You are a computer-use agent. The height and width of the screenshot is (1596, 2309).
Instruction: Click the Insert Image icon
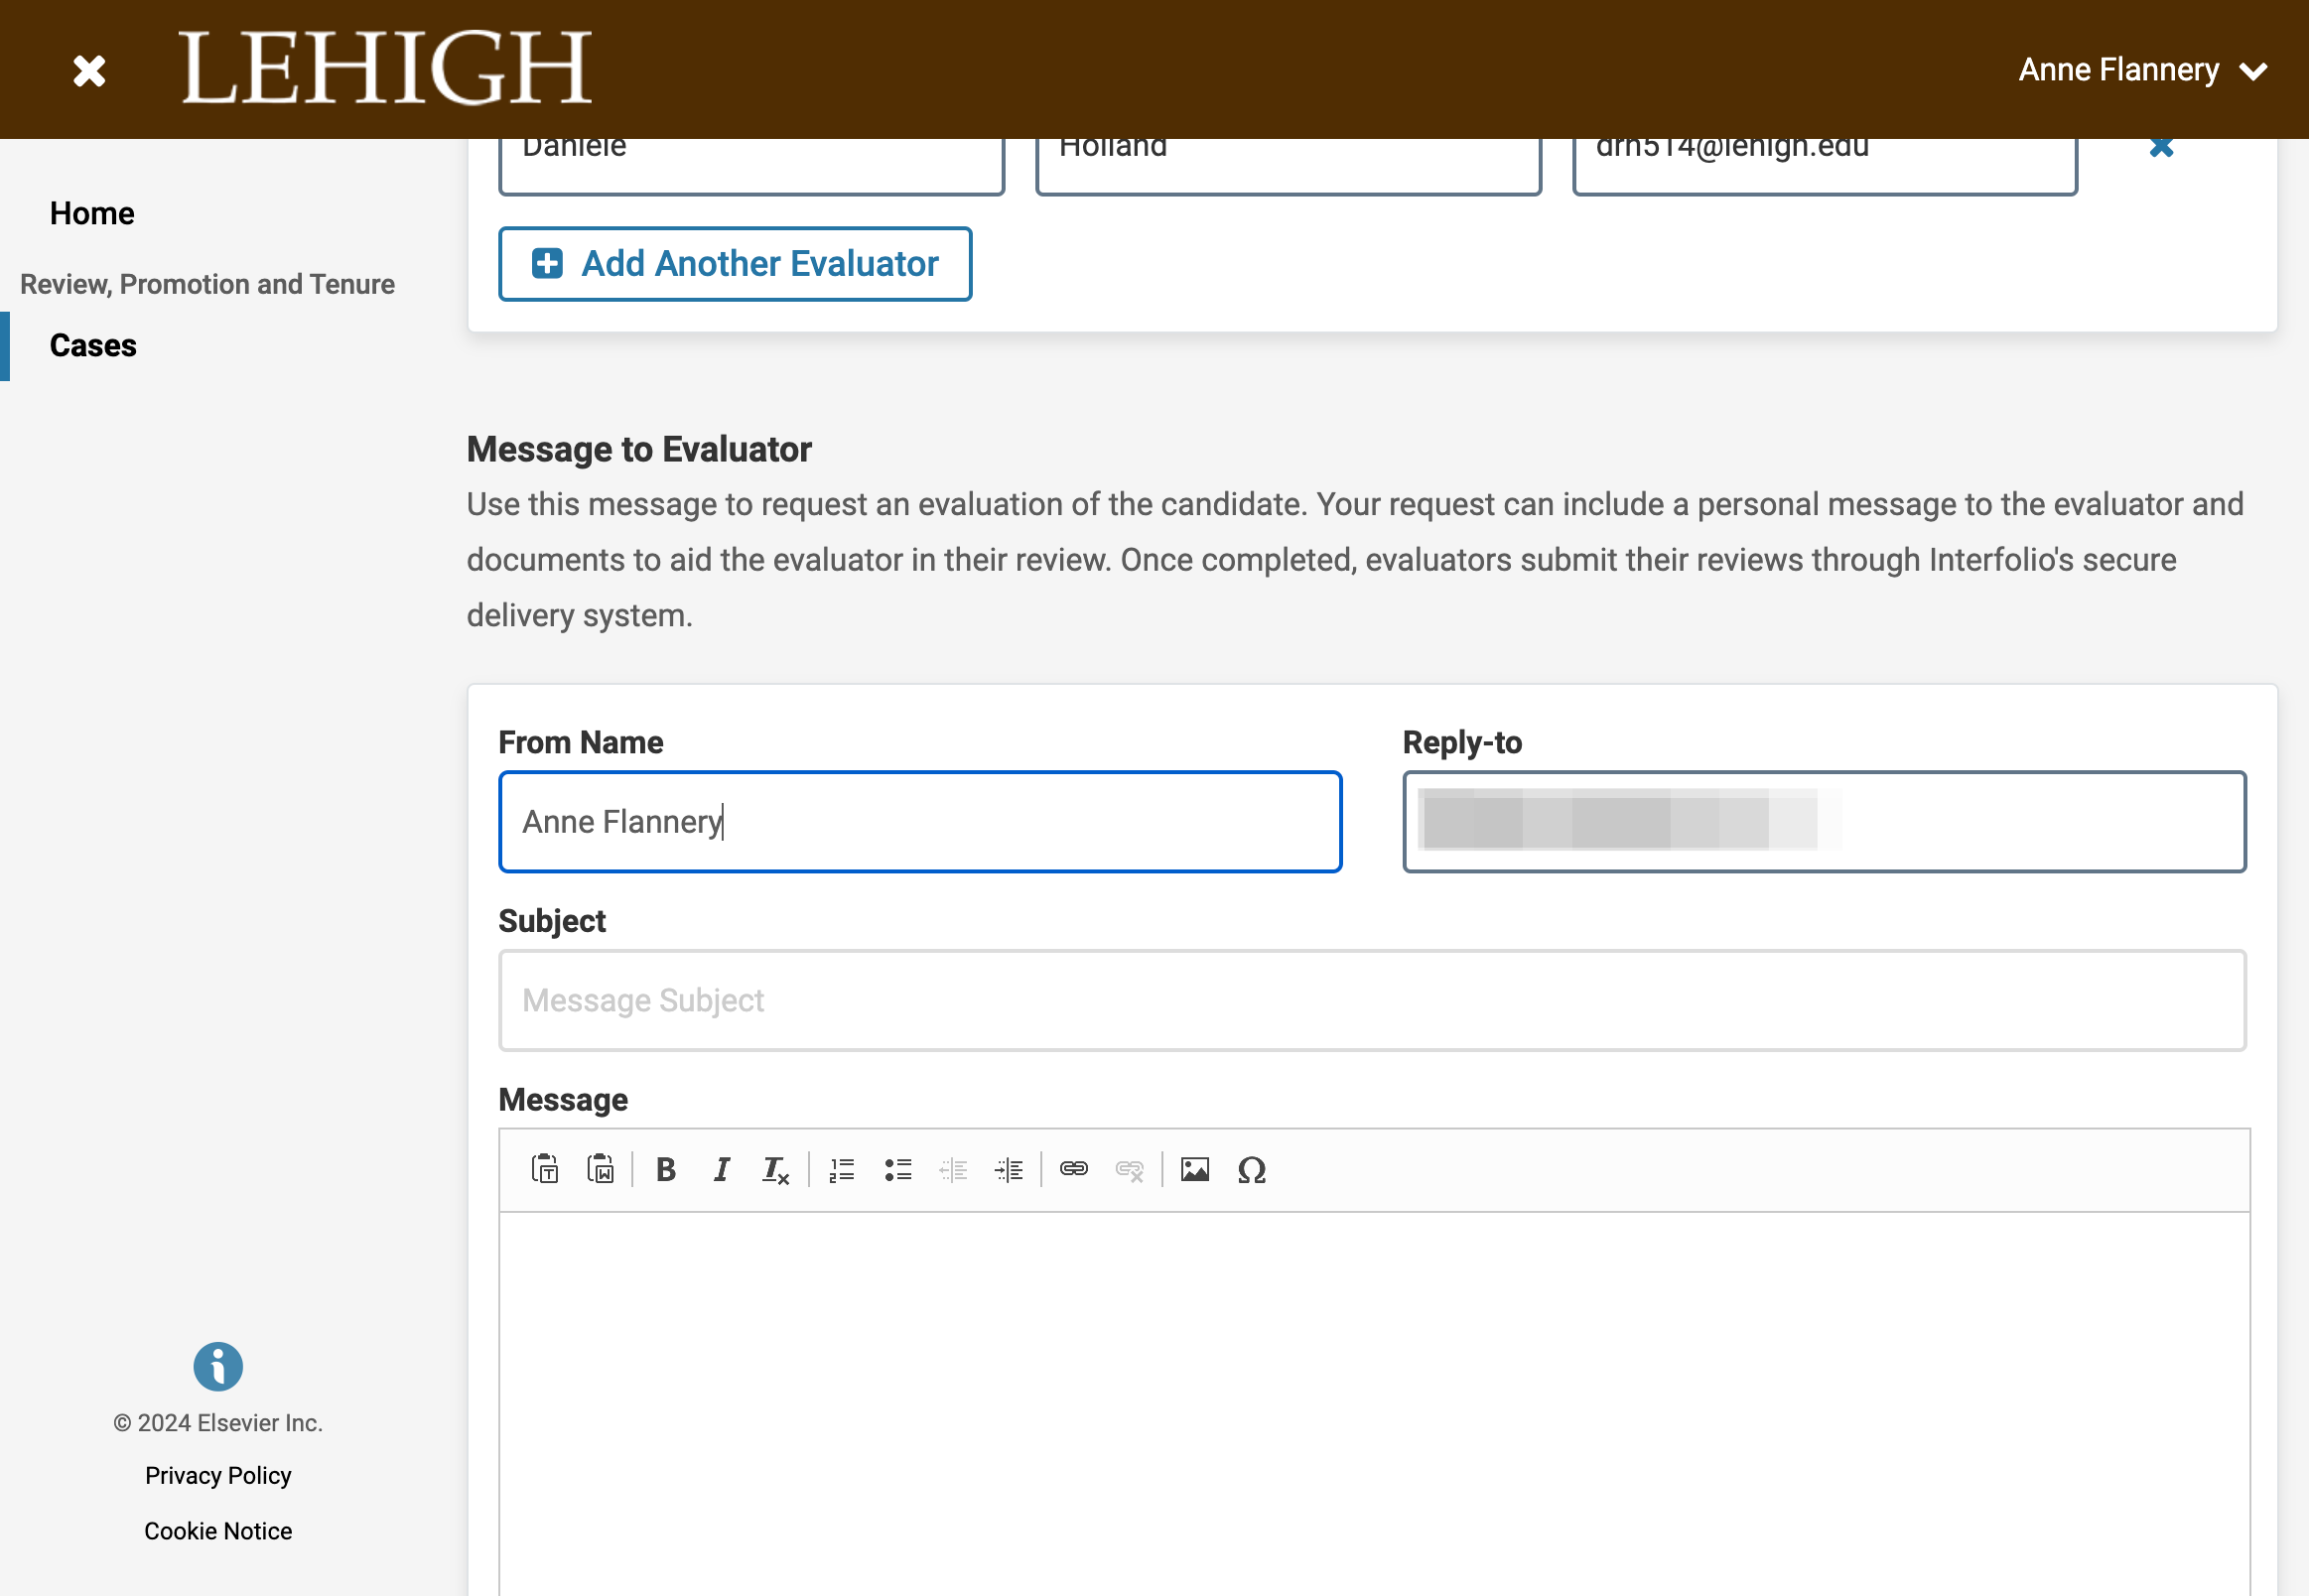pyautogui.click(x=1195, y=1169)
